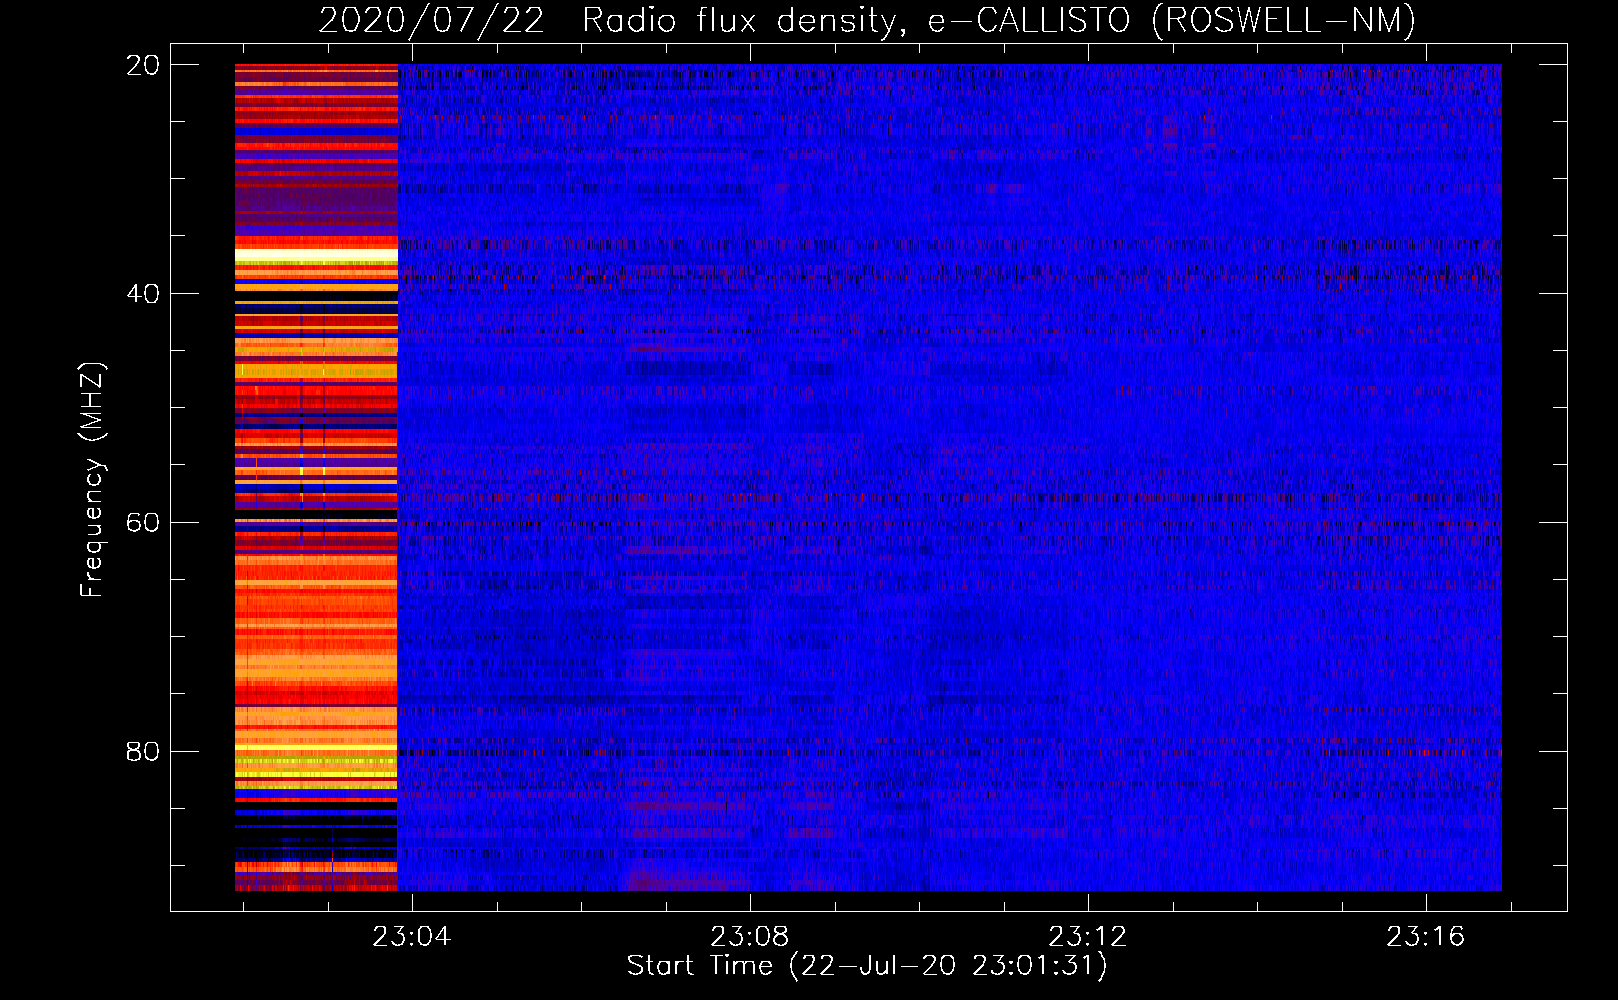Click the 40 frequency tick label
1618x1000 pixels.
143,294
